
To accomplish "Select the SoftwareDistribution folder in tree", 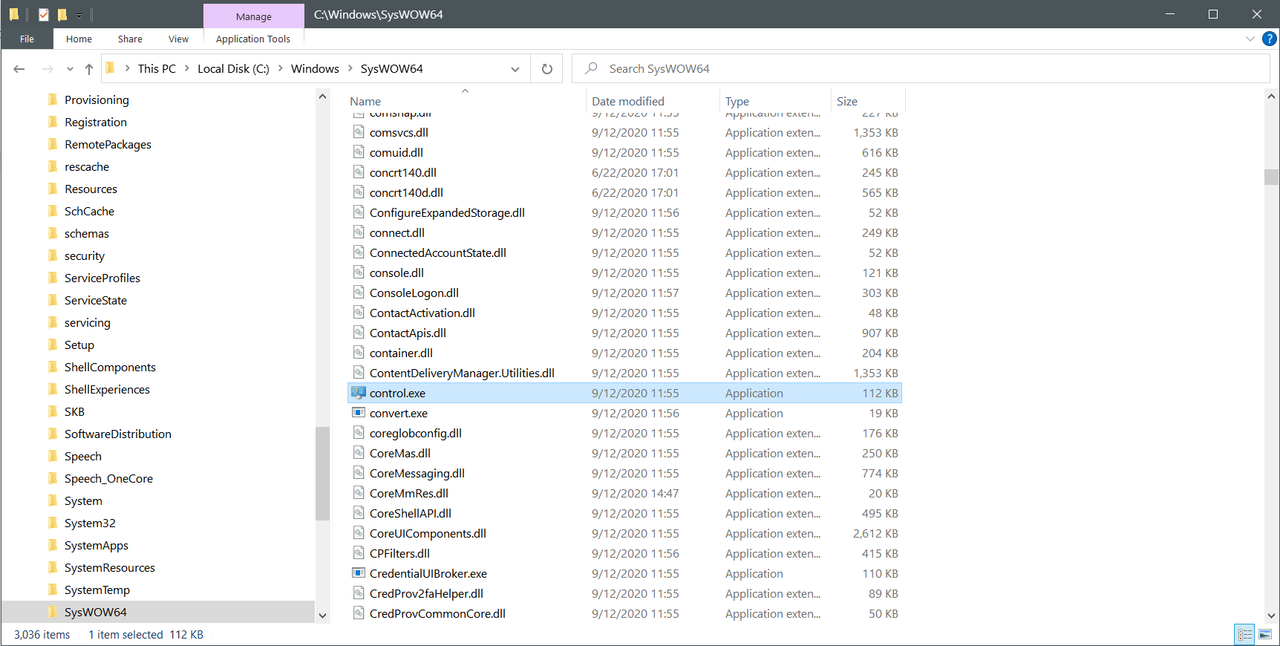I will click(118, 434).
